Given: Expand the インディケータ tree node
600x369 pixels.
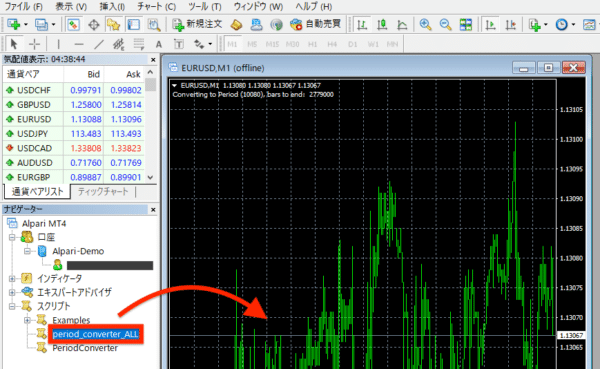Looking at the screenshot, I should [12, 279].
